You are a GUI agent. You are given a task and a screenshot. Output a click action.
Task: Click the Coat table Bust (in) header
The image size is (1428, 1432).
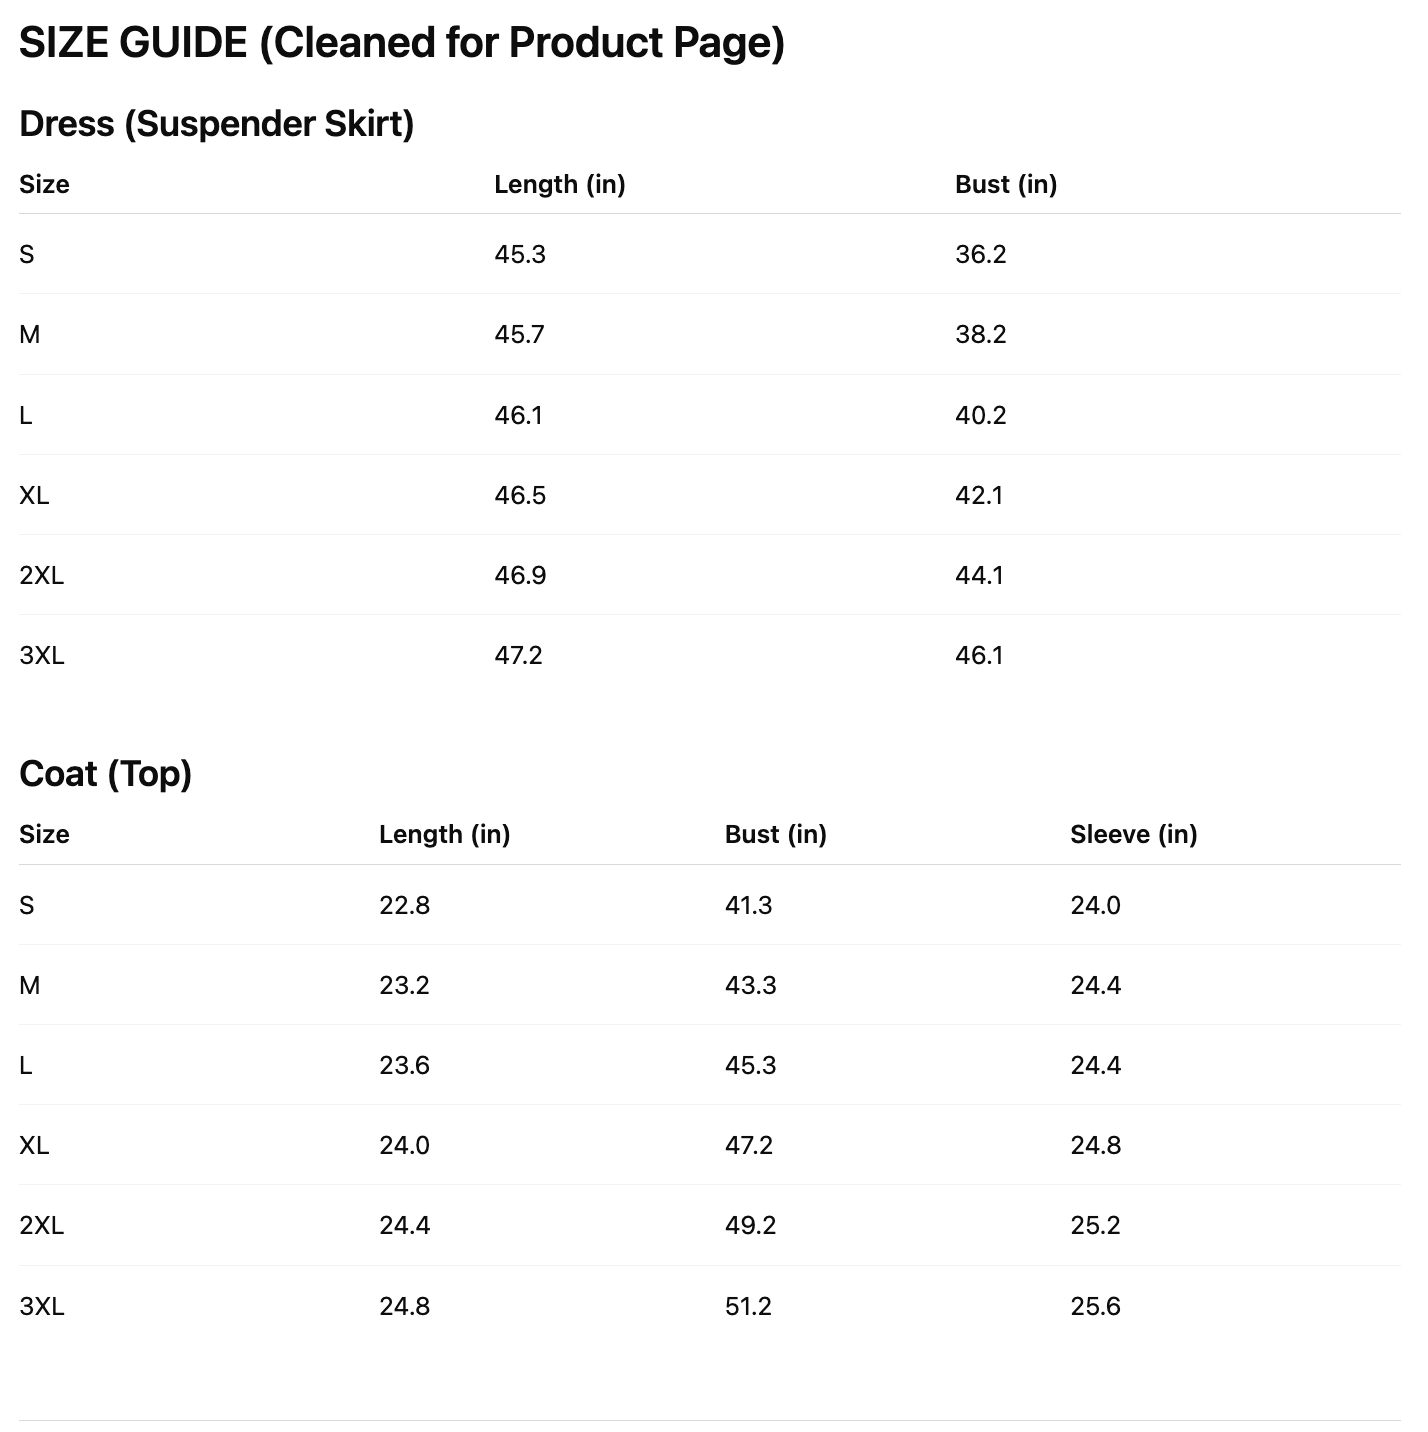[x=775, y=834]
